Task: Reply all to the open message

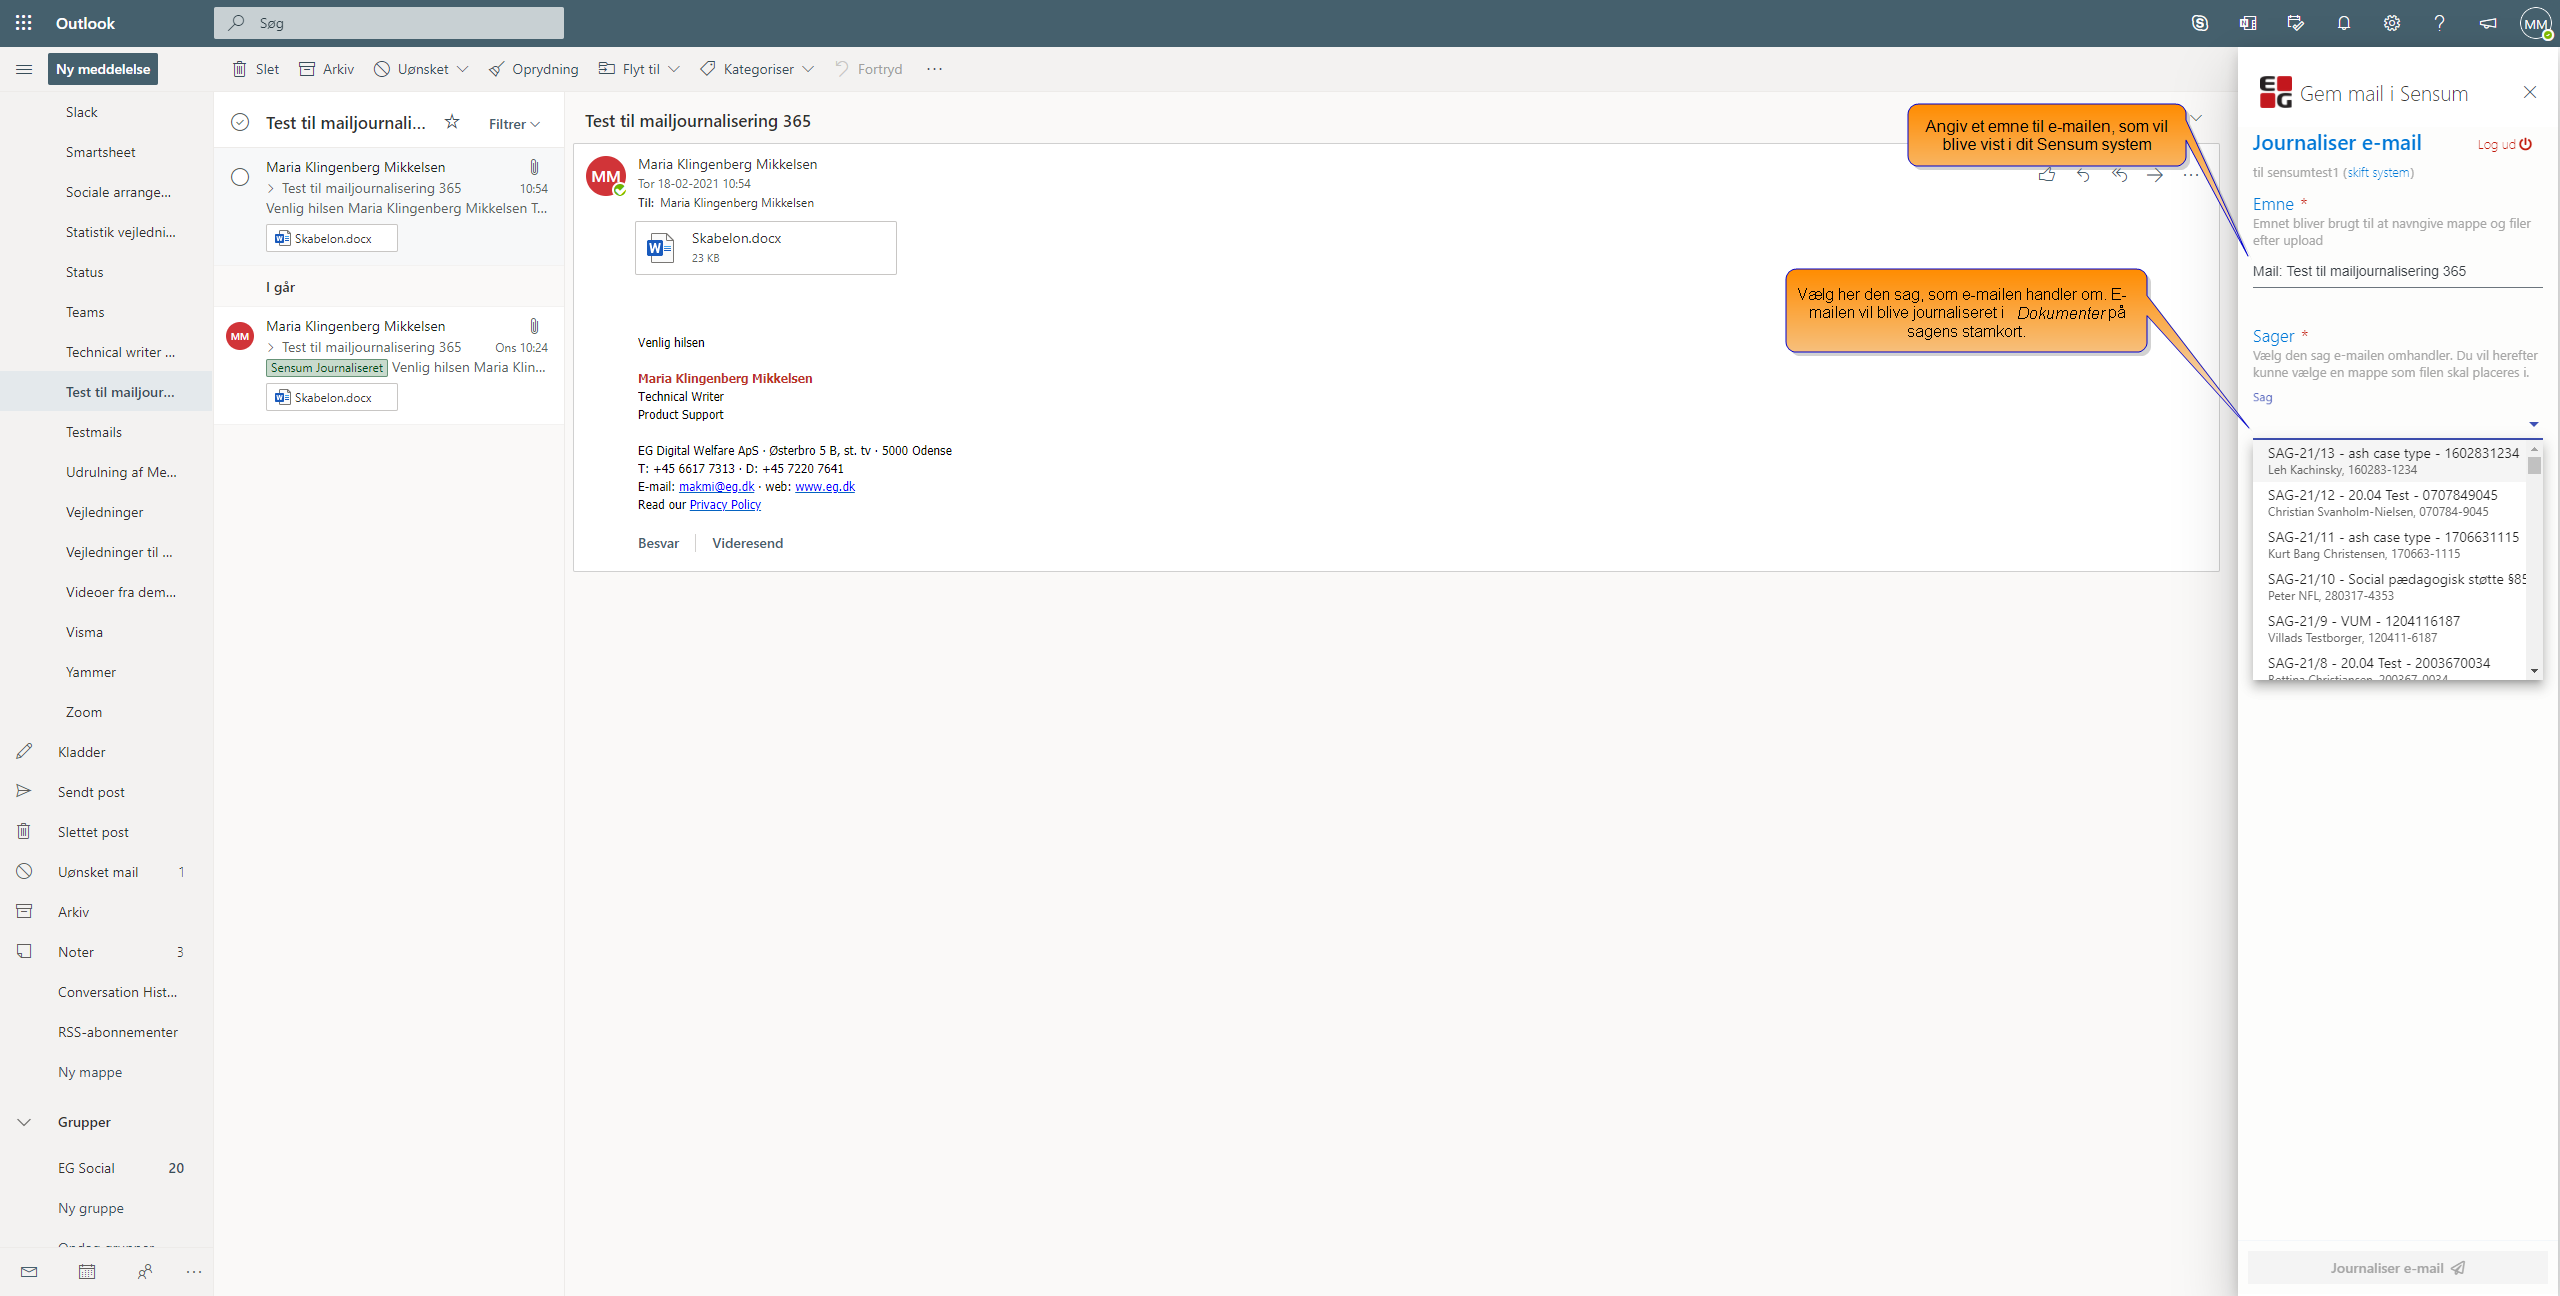Action: pos(2119,175)
